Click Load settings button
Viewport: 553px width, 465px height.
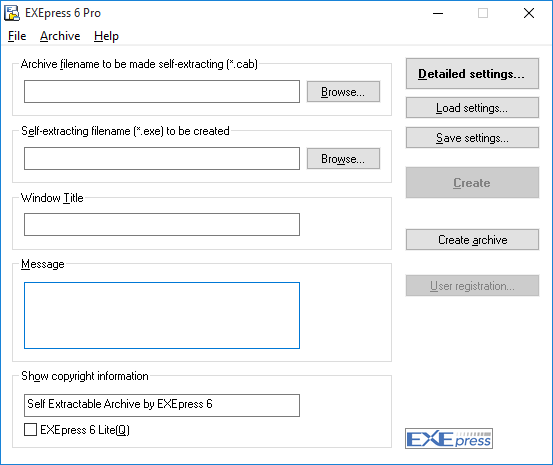[472, 108]
